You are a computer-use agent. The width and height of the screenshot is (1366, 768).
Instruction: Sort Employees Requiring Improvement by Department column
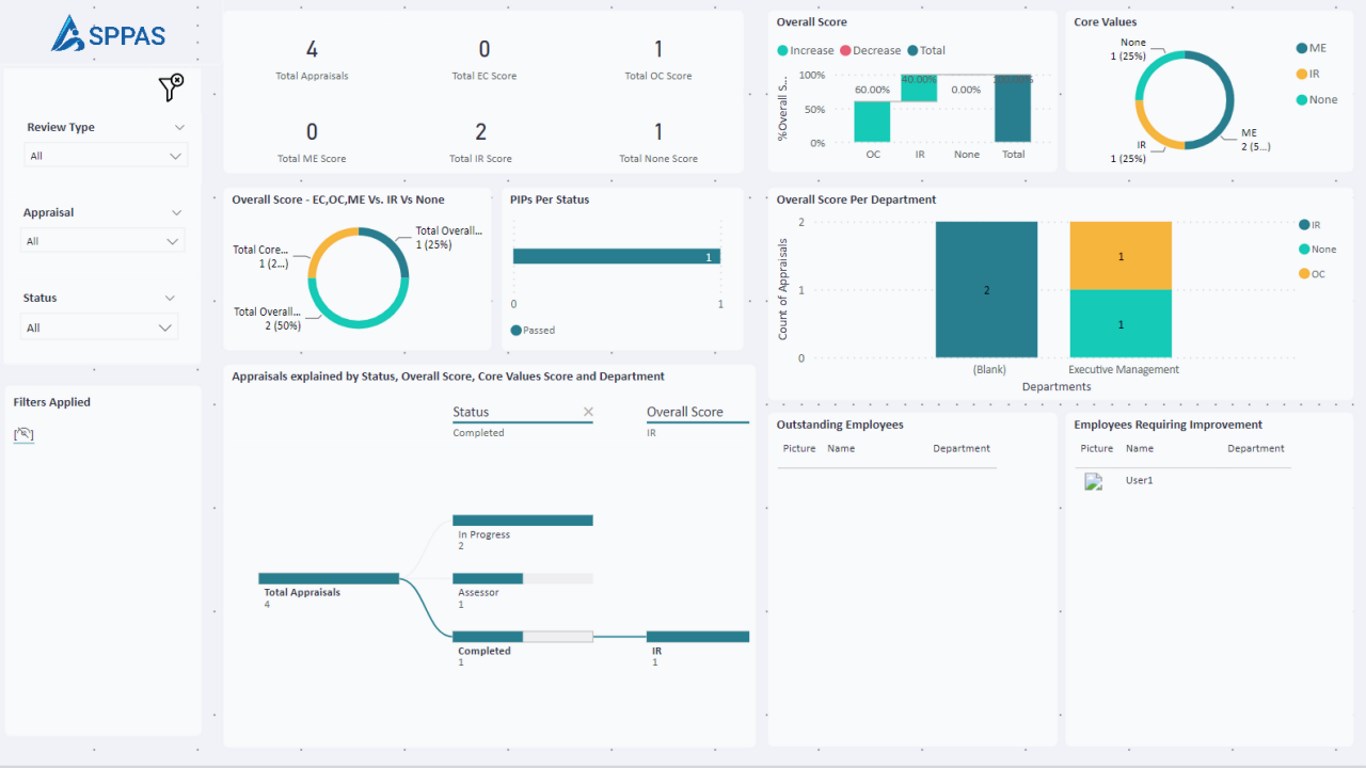pos(1256,449)
